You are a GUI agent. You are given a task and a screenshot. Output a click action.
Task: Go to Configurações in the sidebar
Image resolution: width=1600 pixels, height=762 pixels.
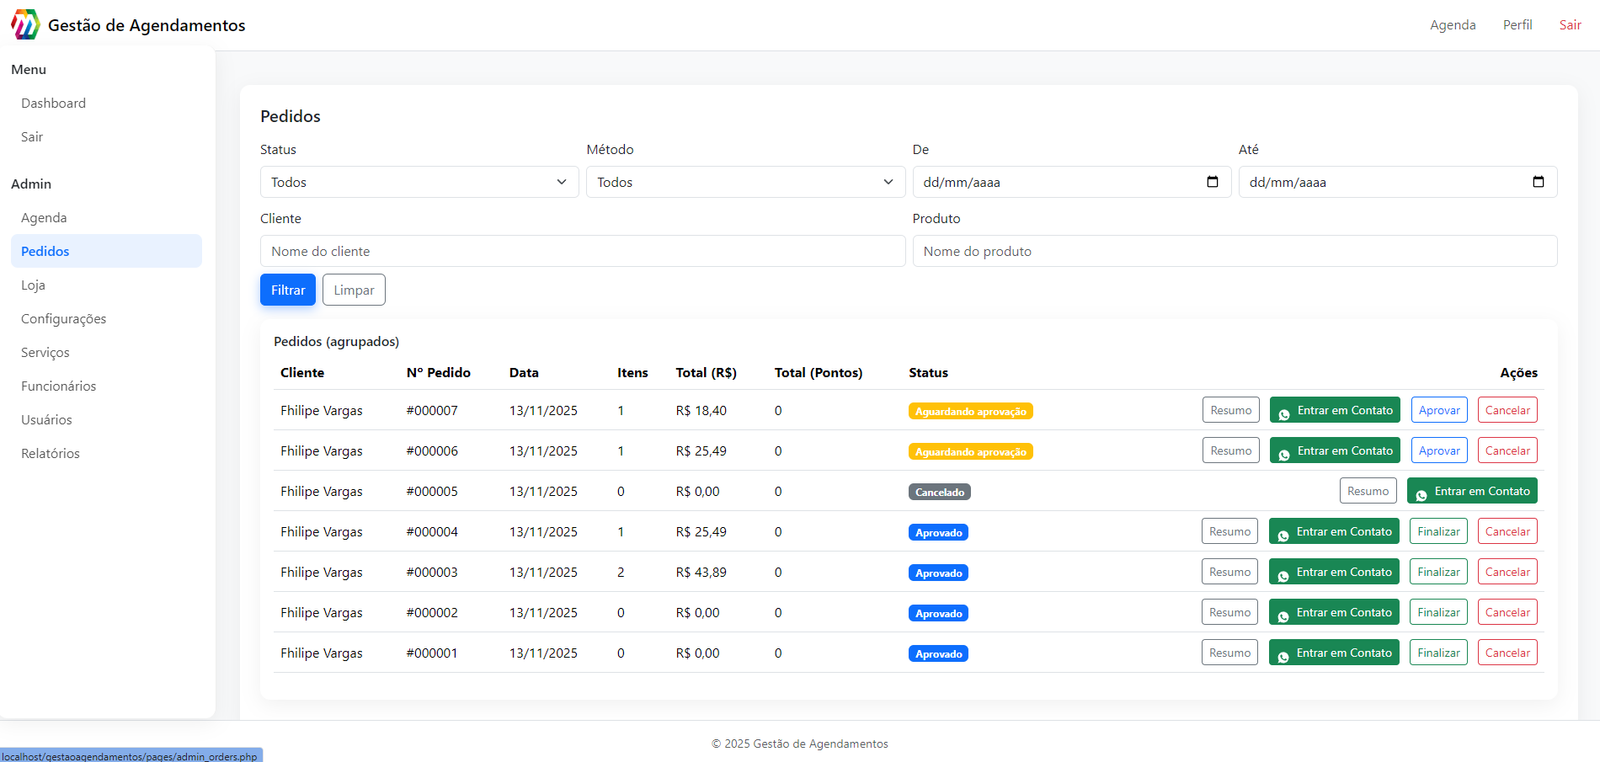coord(63,319)
